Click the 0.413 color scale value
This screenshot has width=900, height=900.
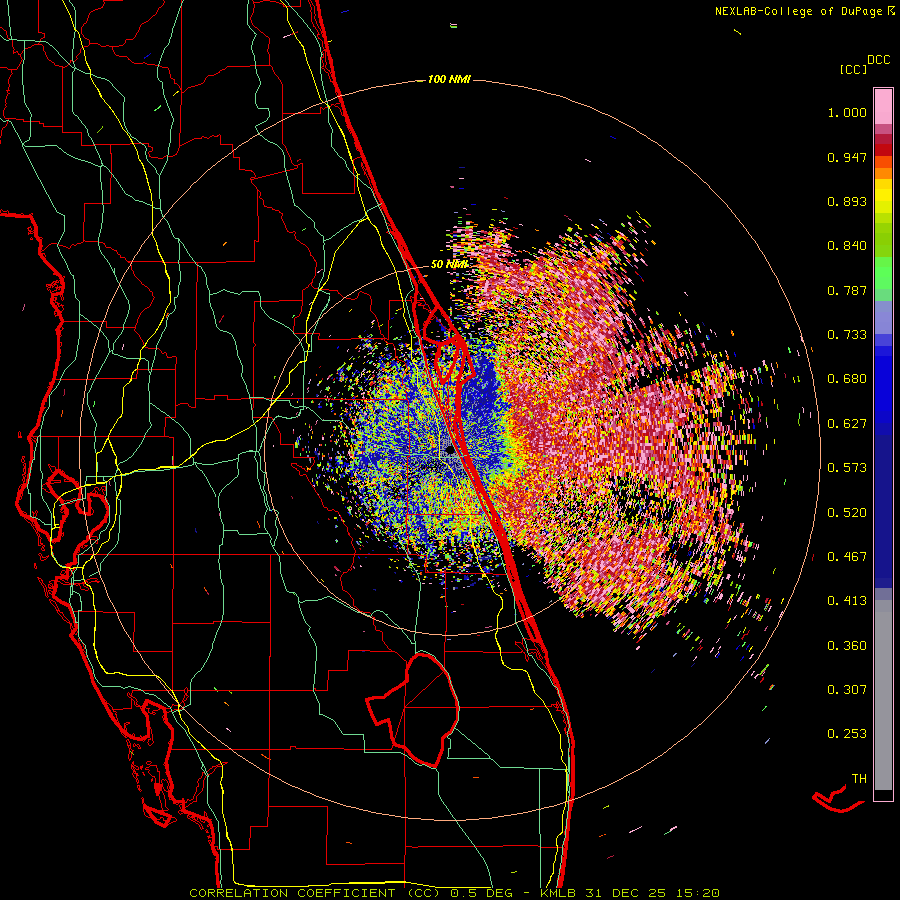[x=847, y=601]
